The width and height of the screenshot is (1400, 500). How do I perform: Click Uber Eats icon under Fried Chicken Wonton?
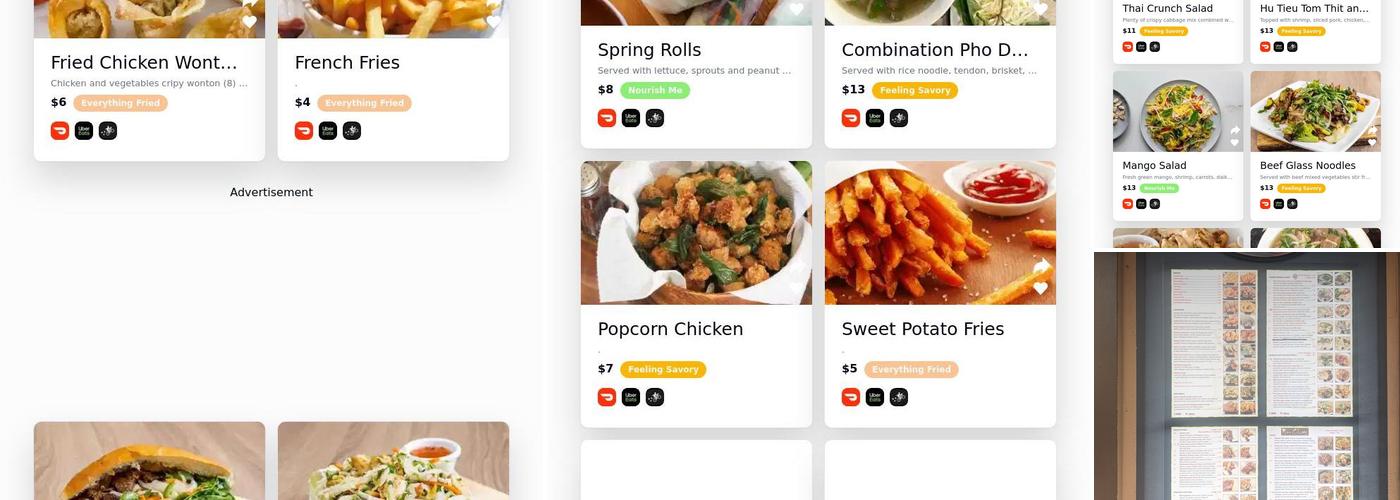[84, 131]
